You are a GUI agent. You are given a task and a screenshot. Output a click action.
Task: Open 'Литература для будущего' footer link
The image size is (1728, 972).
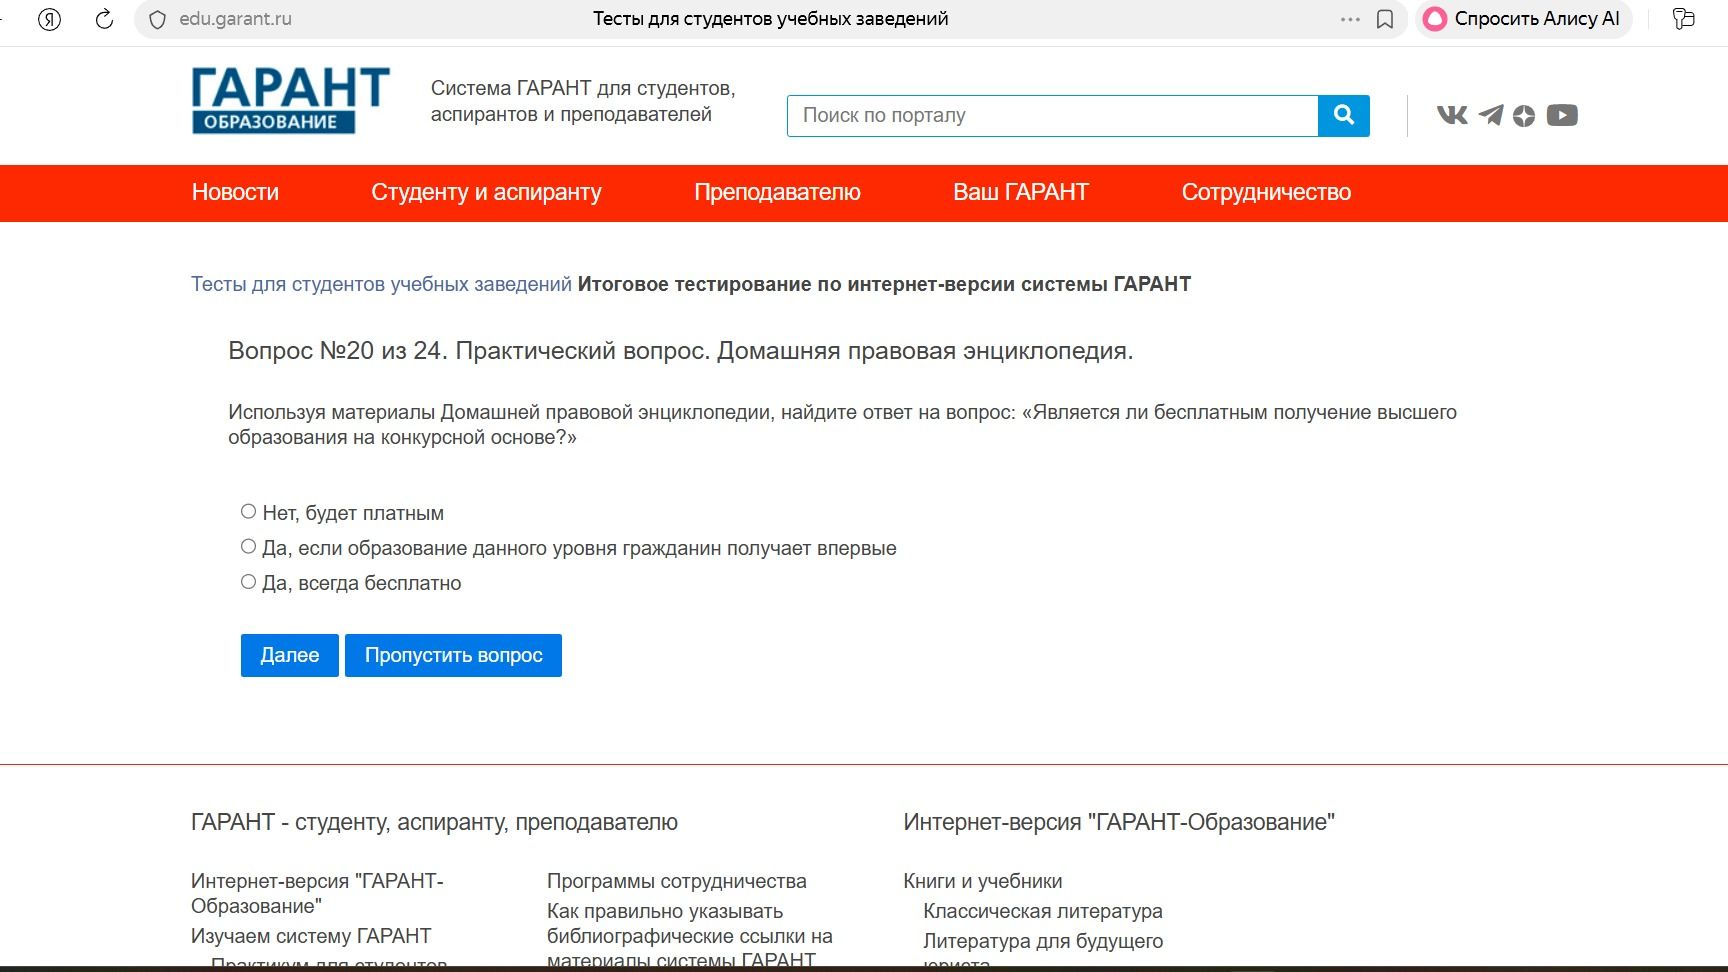[1043, 941]
